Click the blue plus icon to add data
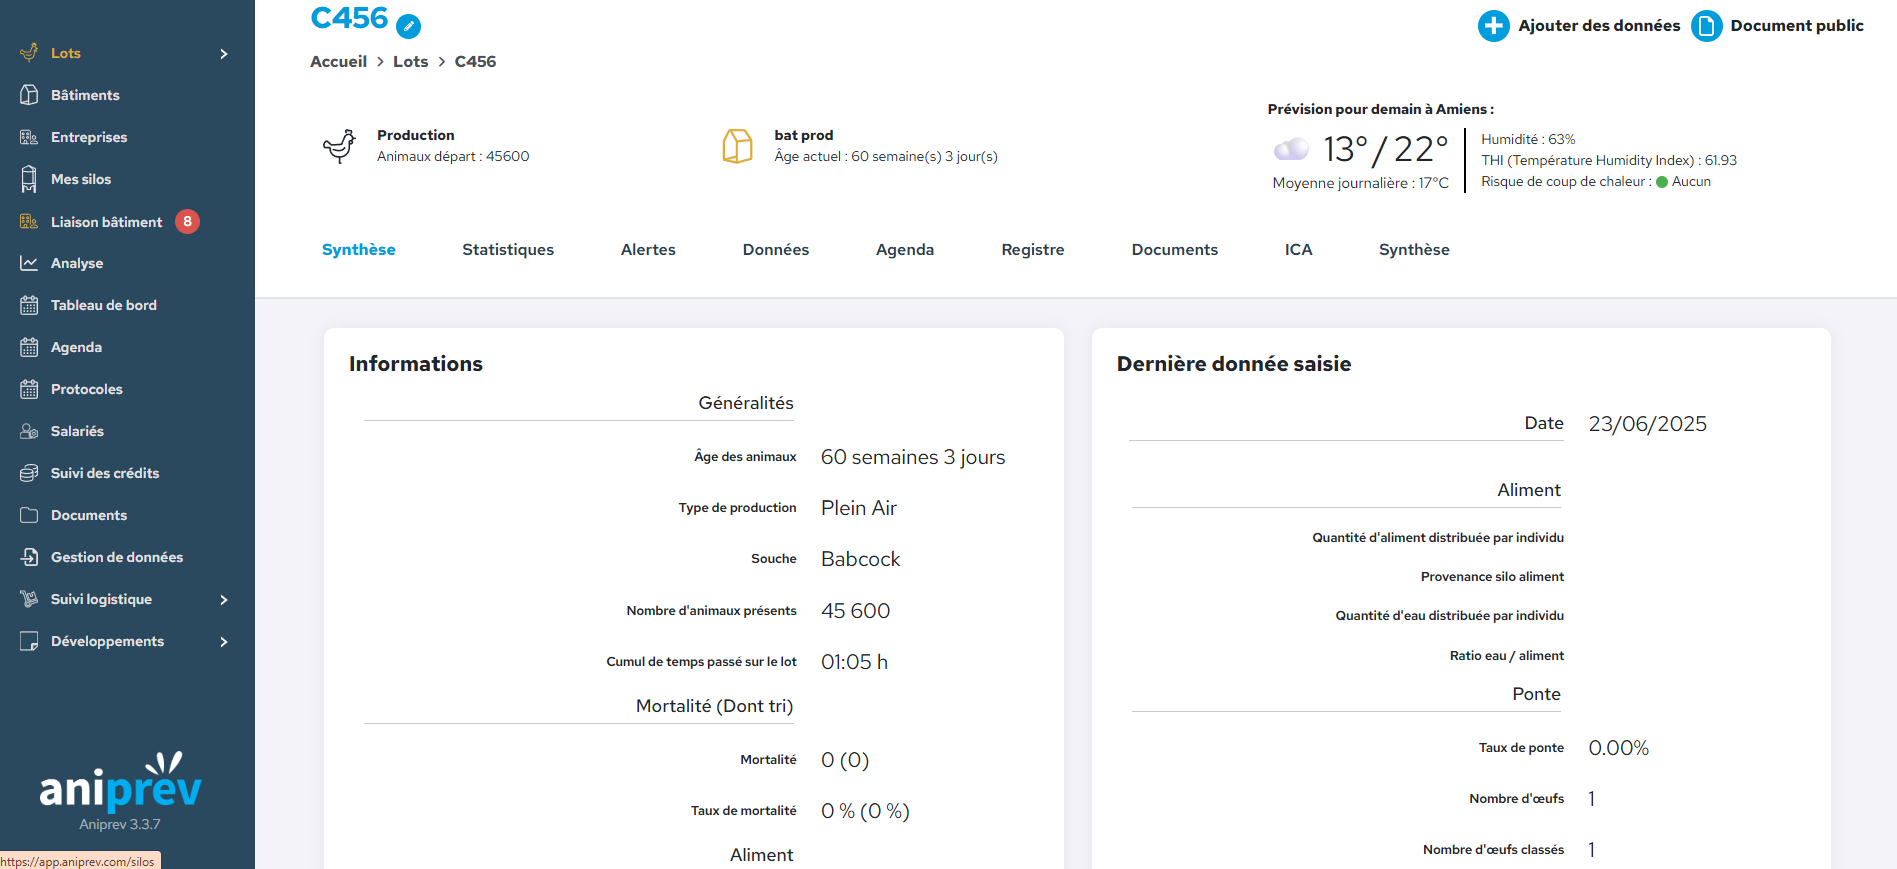Screen dimensions: 1897x869 (x=1493, y=26)
